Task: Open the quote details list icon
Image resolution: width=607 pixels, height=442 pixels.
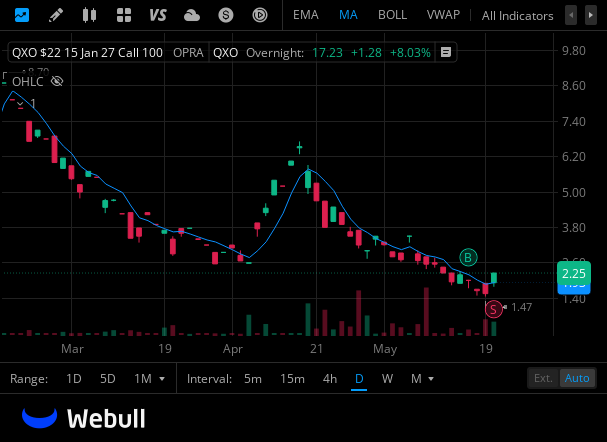Action: [x=446, y=52]
